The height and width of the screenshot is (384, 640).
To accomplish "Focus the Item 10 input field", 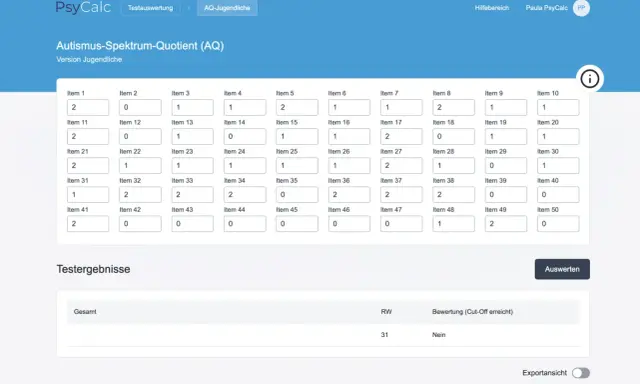I will point(558,107).
